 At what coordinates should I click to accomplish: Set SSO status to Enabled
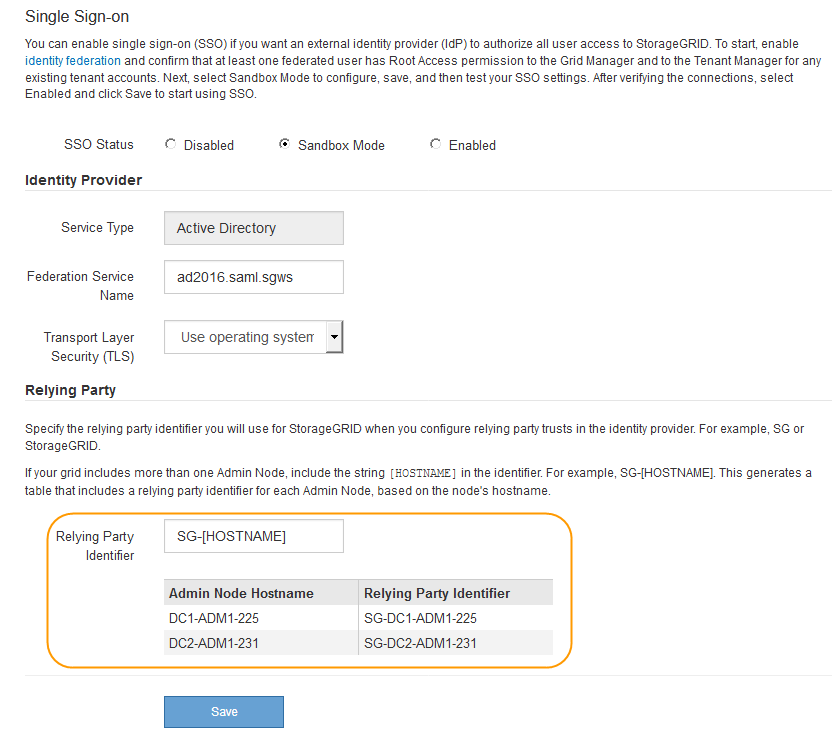pyautogui.click(x=435, y=145)
